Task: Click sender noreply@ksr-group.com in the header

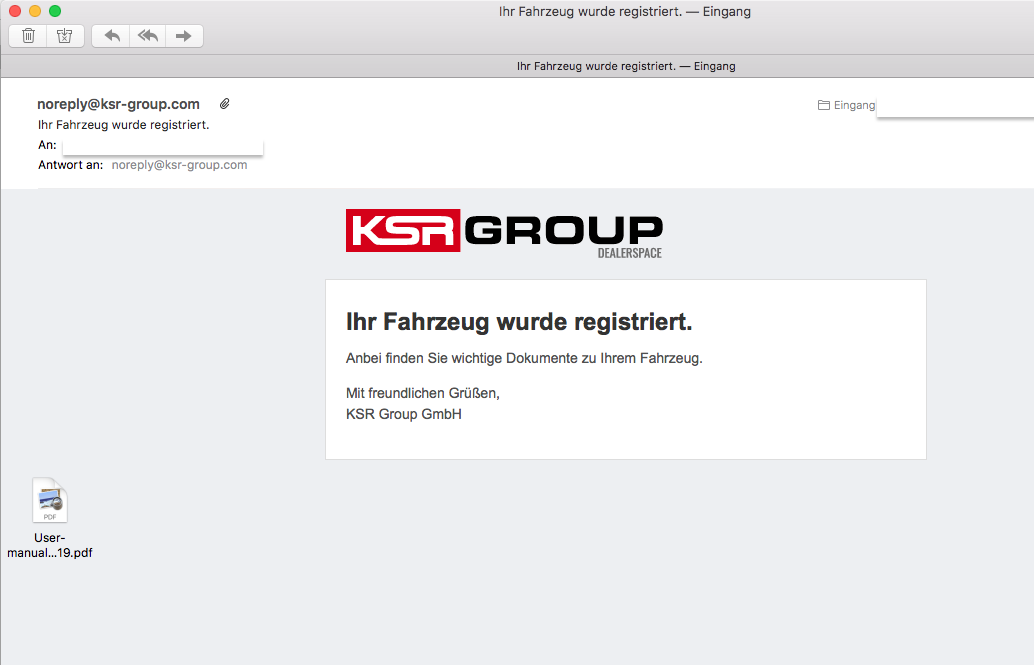Action: [x=118, y=104]
